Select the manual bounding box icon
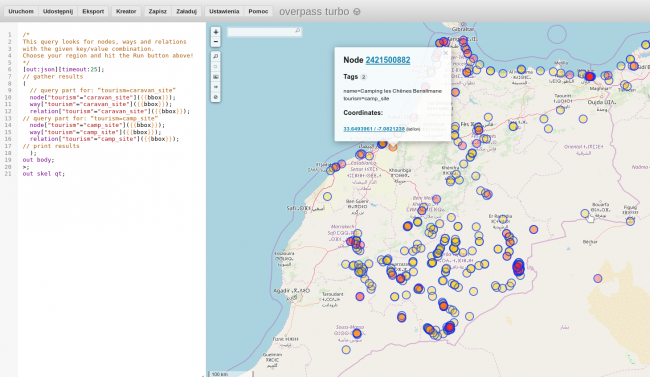Viewport: 650px width, 377px height. [216, 77]
